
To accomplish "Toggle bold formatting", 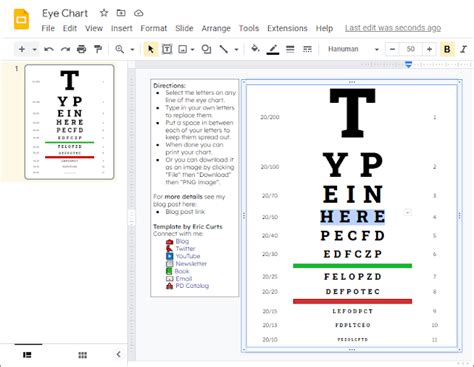I will point(447,49).
